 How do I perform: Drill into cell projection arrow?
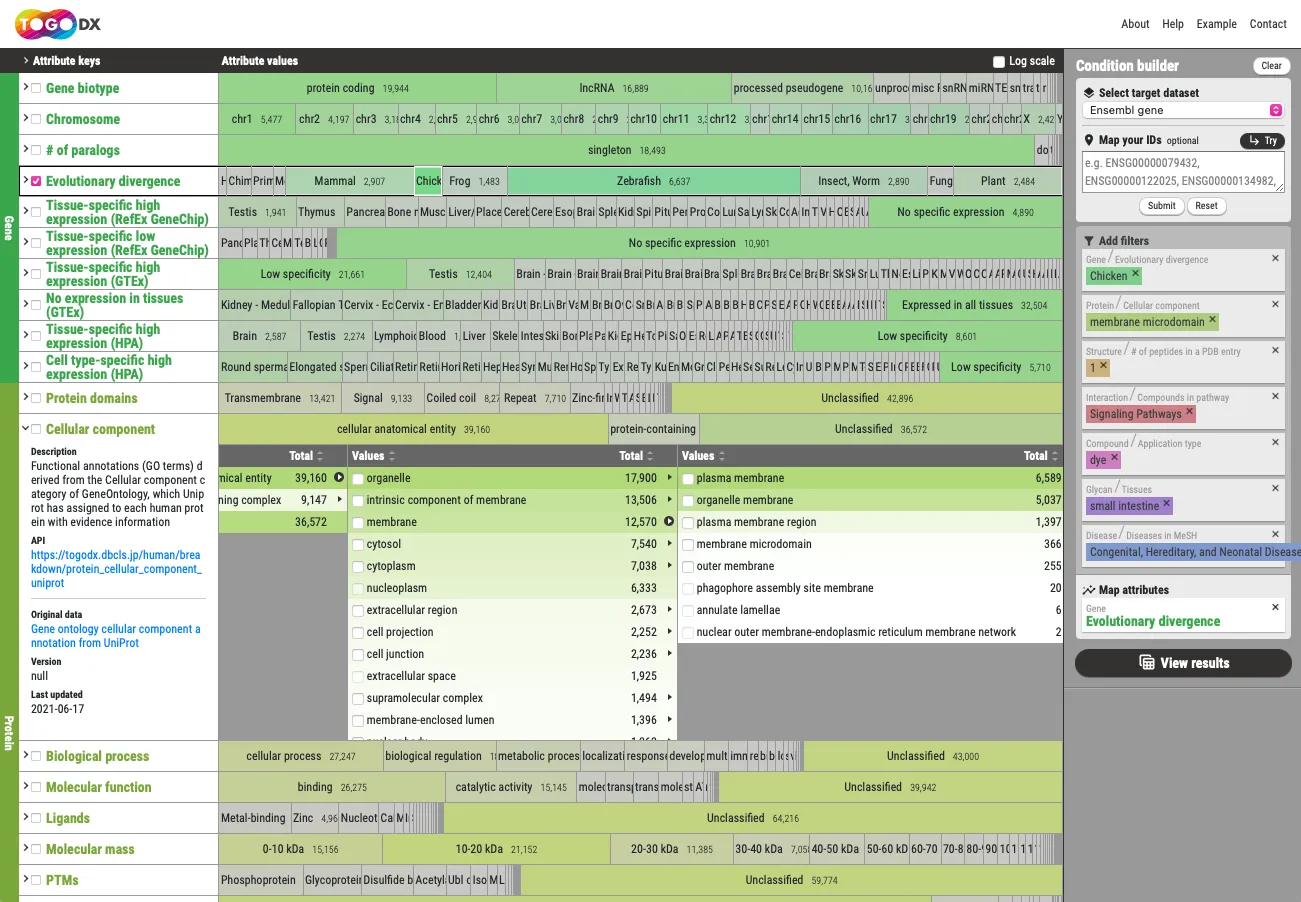click(x=669, y=632)
